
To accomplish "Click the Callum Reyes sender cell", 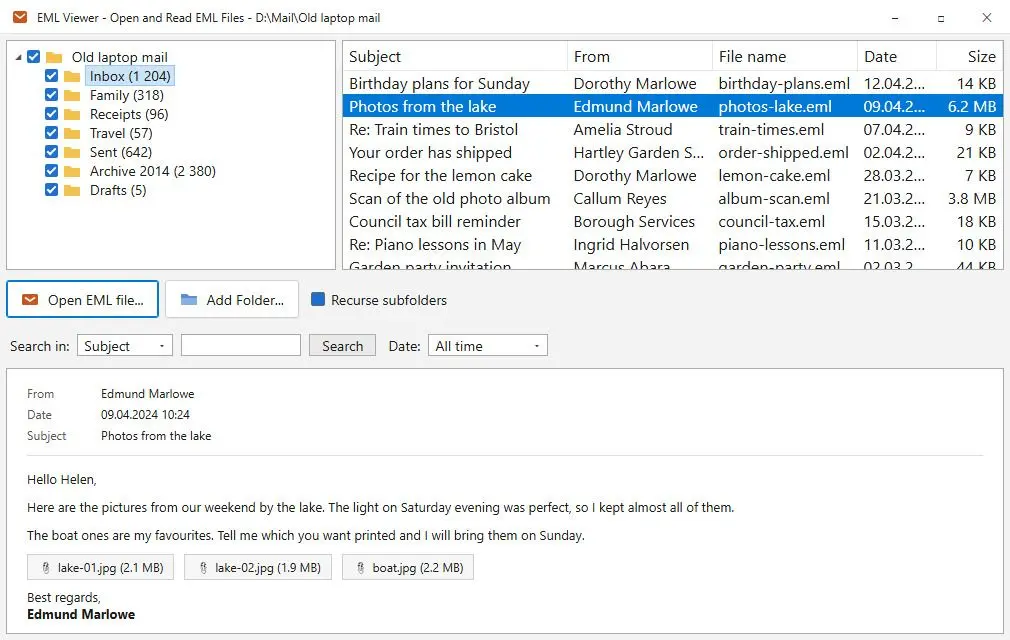I will [620, 199].
